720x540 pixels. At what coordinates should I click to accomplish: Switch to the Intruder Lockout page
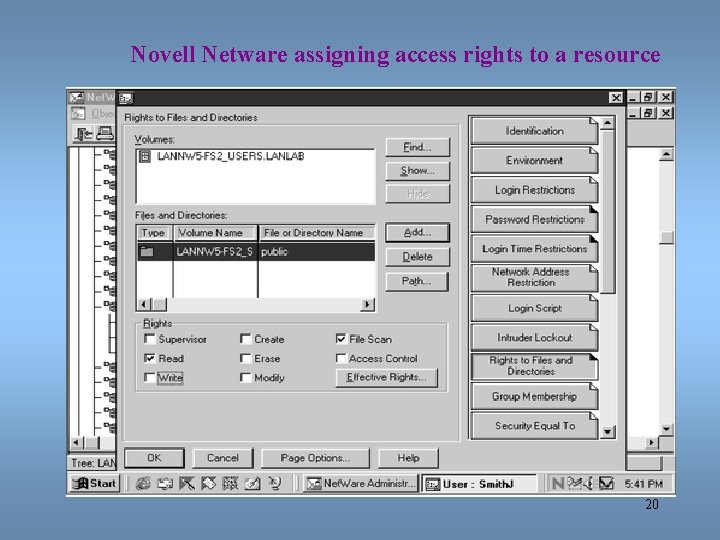point(534,338)
